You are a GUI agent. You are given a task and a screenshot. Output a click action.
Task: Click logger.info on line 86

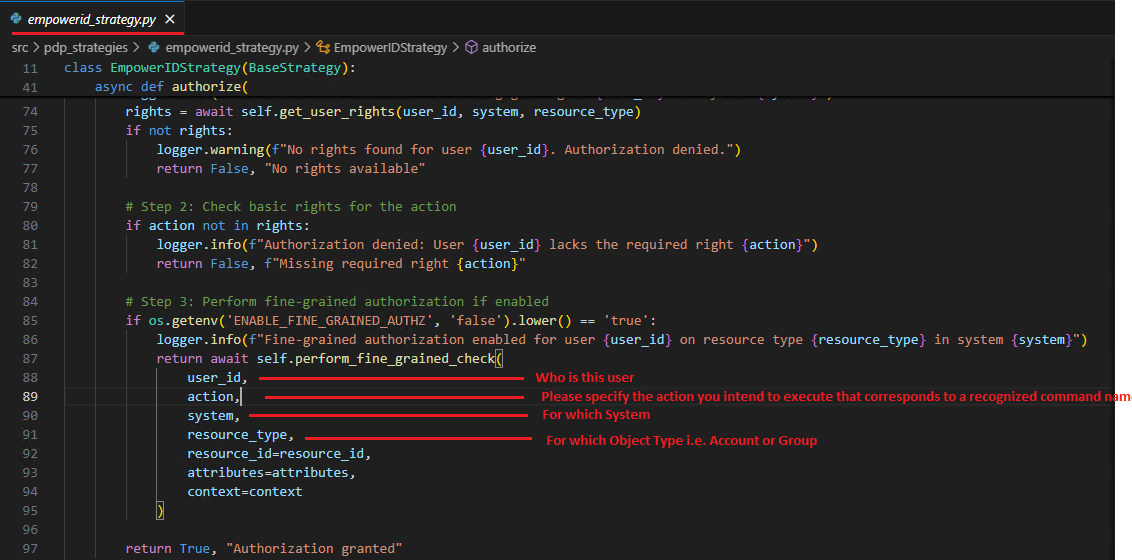201,339
